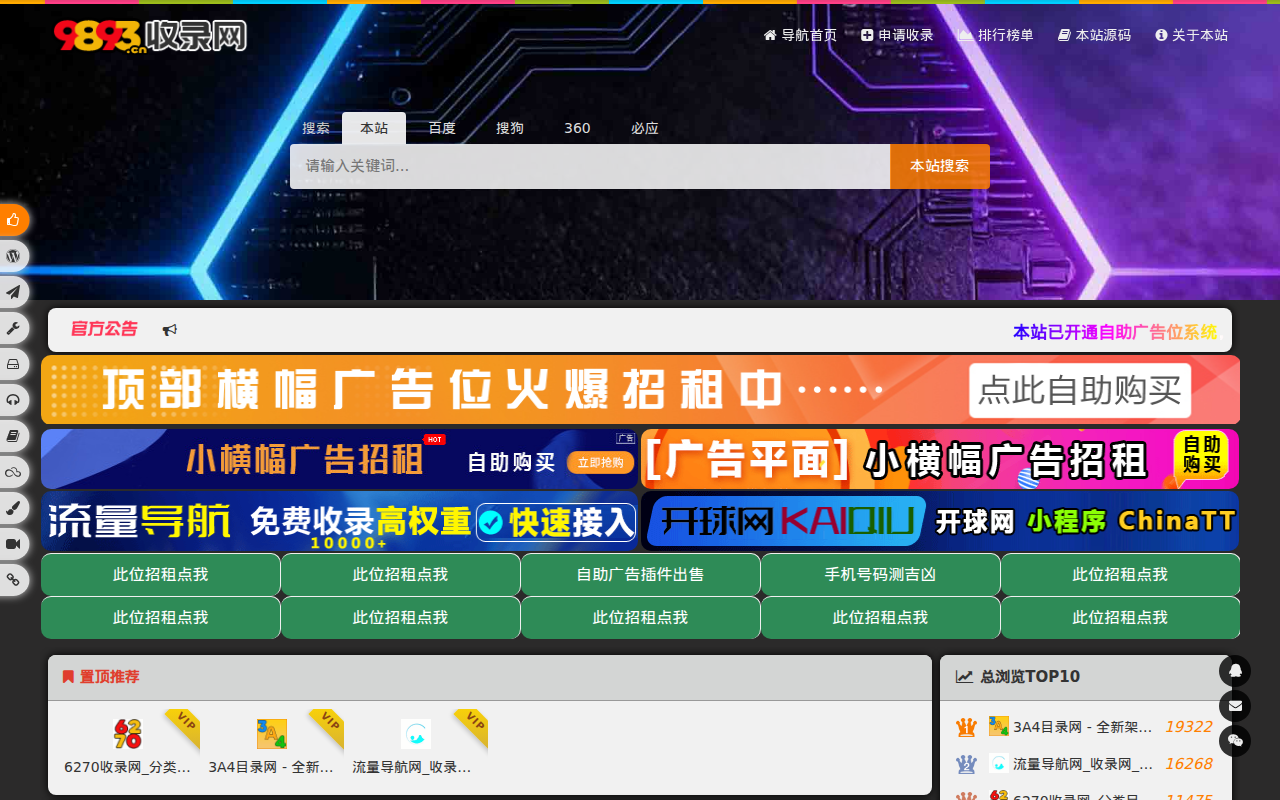Open the paper plane icon in sidebar
The height and width of the screenshot is (800, 1280).
tap(13, 292)
